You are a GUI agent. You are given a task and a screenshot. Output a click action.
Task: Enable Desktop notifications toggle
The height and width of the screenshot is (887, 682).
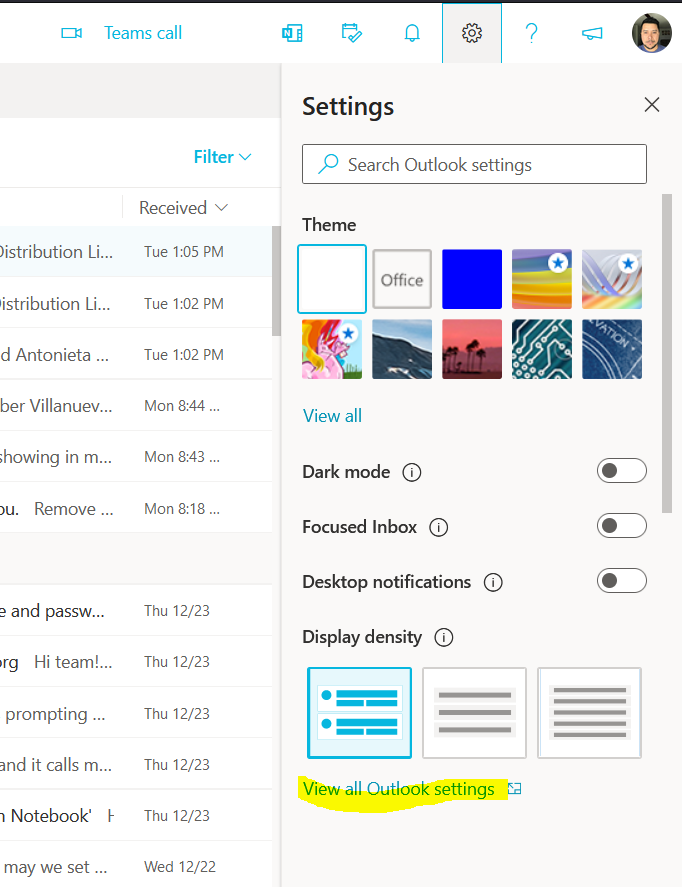point(621,581)
